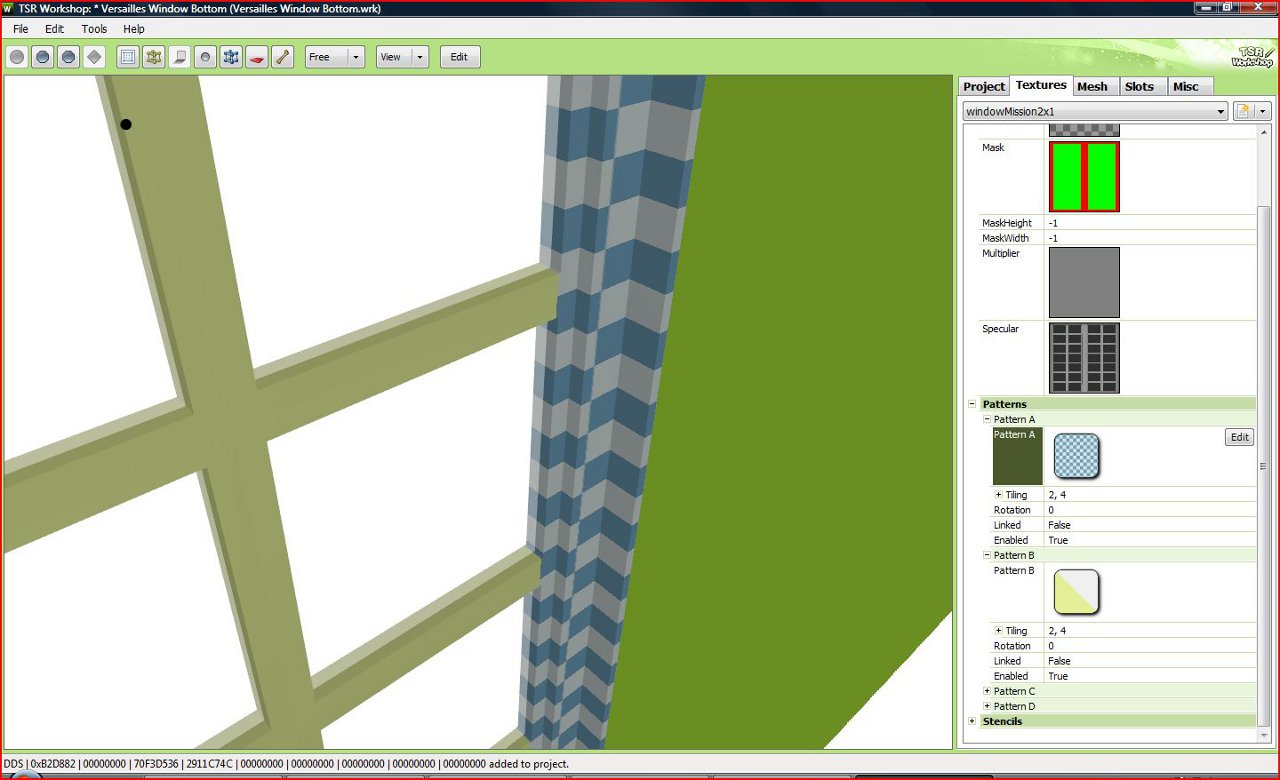This screenshot has width=1280, height=780.
Task: Select the solid shading view icon
Action: [x=42, y=57]
